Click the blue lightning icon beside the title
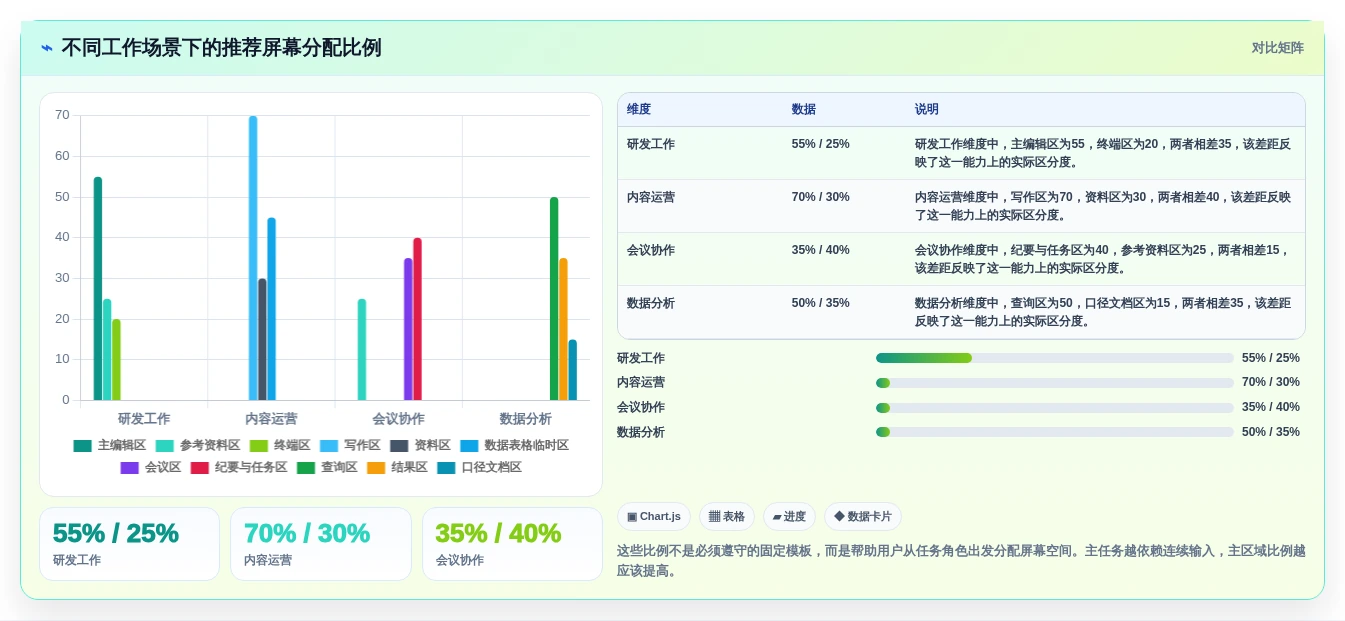This screenshot has width=1345, height=621. coord(47,48)
